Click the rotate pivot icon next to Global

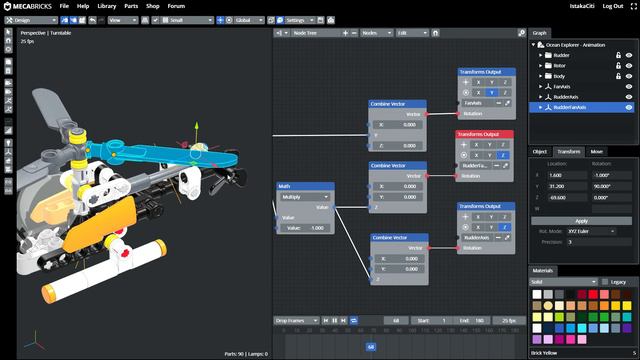point(229,20)
